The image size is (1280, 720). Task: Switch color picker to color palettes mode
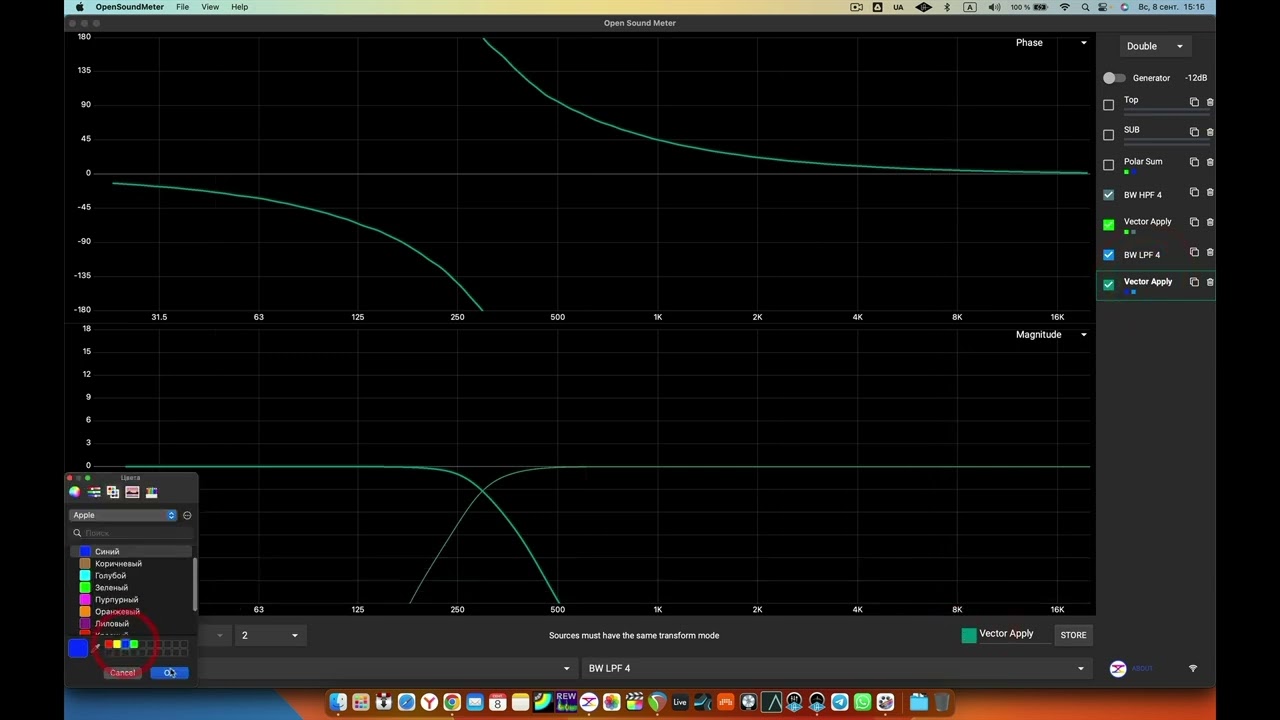pos(113,492)
